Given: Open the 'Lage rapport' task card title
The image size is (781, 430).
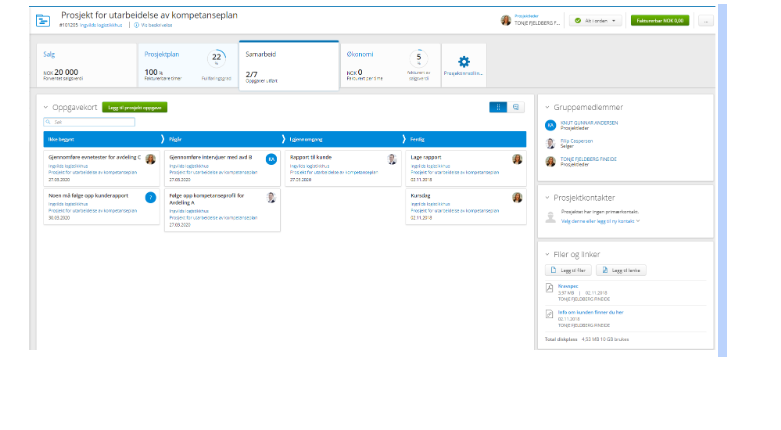Looking at the screenshot, I should click(426, 157).
